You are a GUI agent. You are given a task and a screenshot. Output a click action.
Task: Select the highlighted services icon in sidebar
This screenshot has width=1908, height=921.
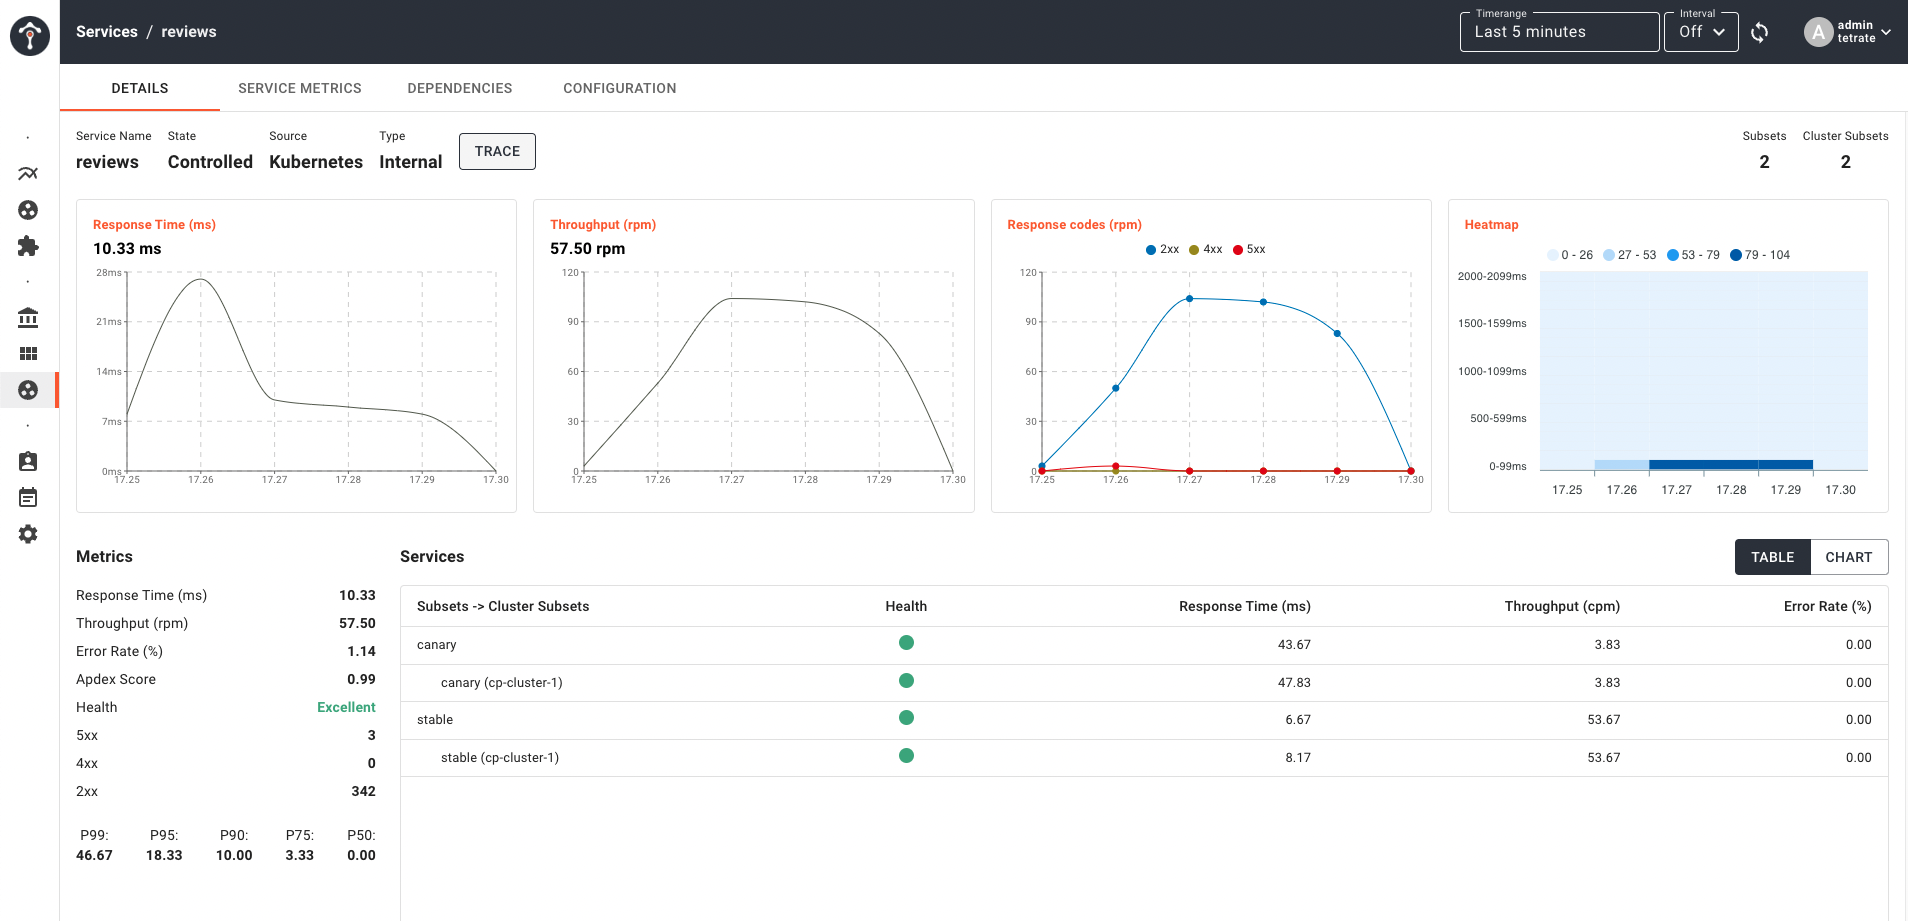(28, 390)
